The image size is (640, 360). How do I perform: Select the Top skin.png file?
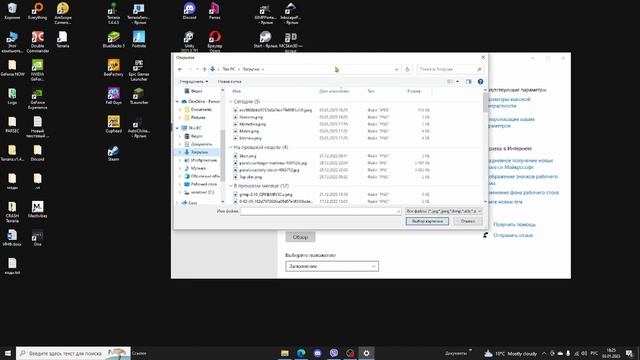(251, 177)
